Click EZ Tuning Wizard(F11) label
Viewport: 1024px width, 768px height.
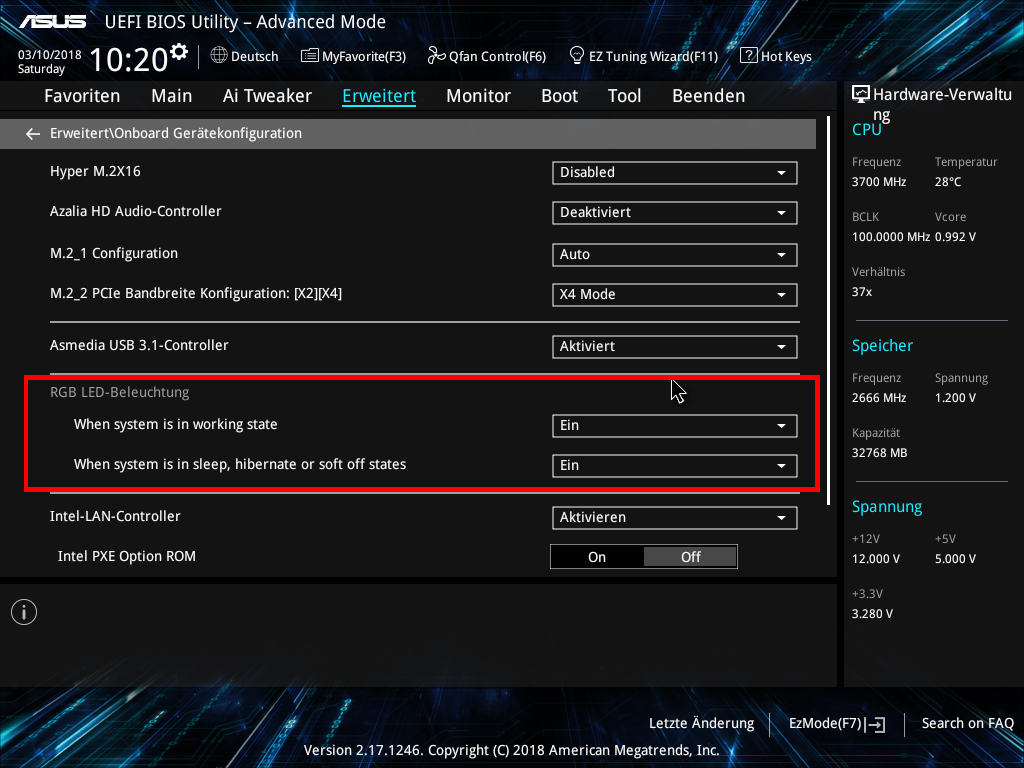click(653, 56)
